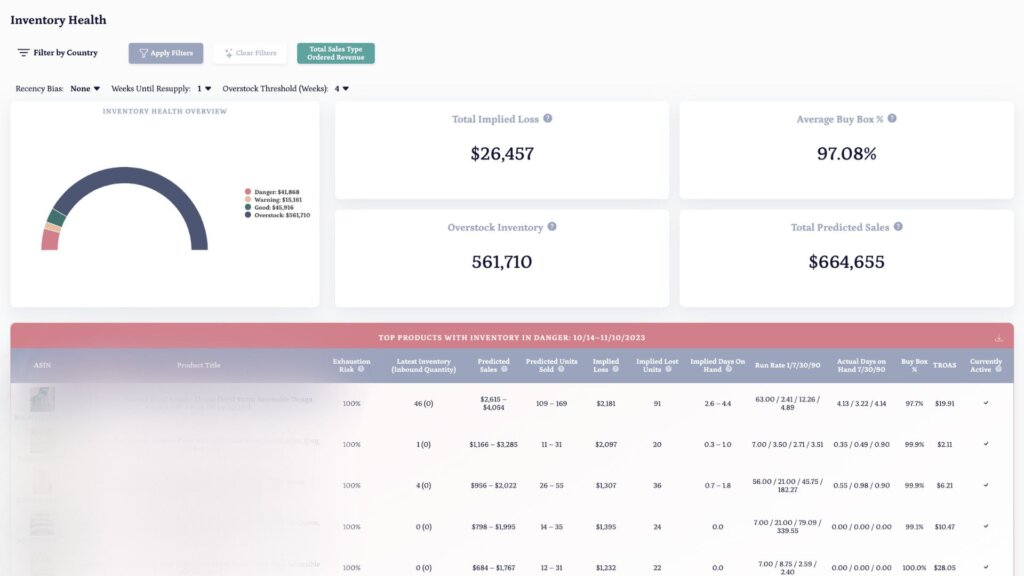Sort by the Product Title column header
Screen dimensions: 1024x576
198,365
